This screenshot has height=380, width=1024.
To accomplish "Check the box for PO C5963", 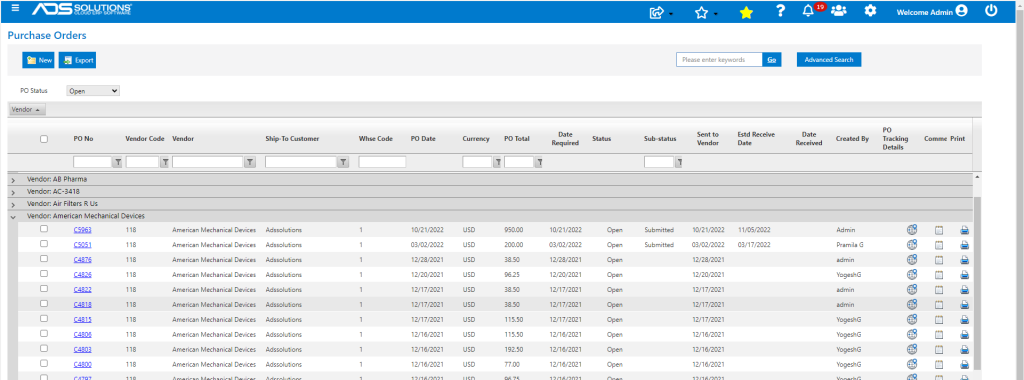I will tap(44, 229).
